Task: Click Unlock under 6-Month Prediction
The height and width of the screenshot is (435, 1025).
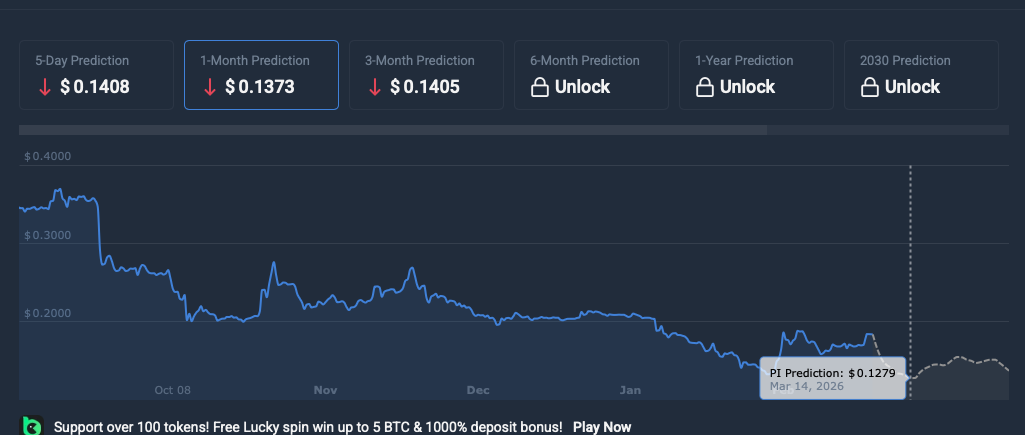Action: click(x=582, y=87)
